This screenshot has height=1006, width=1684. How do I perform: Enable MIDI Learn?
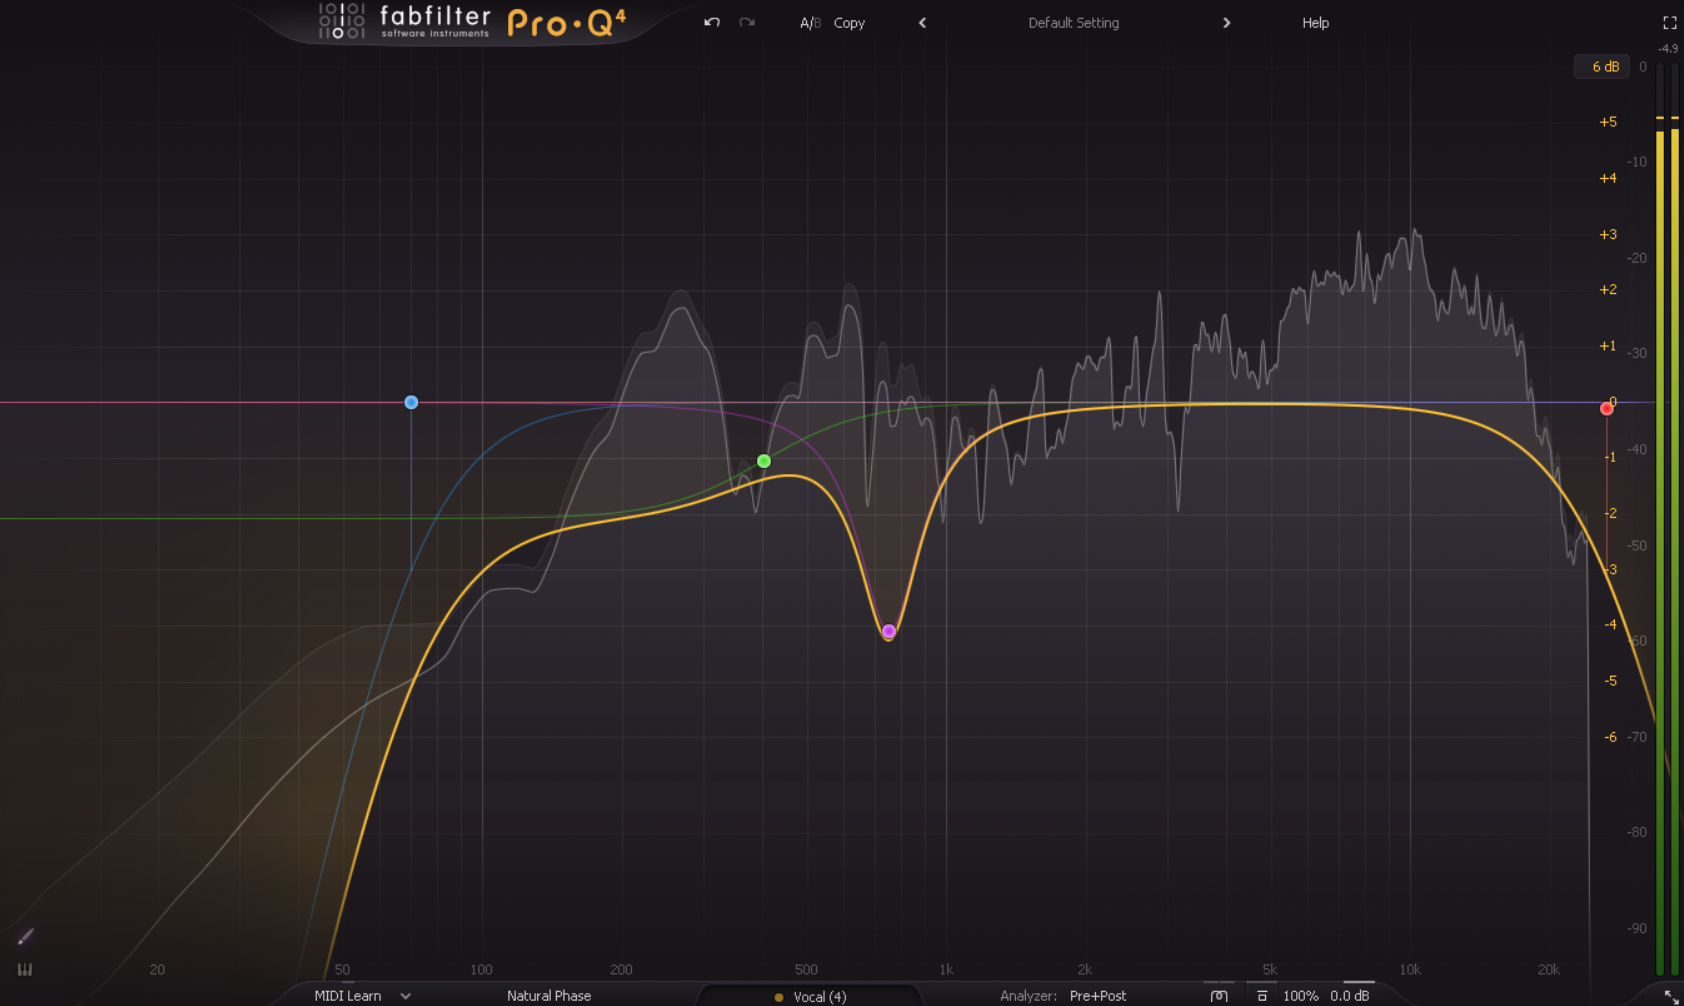tap(348, 996)
